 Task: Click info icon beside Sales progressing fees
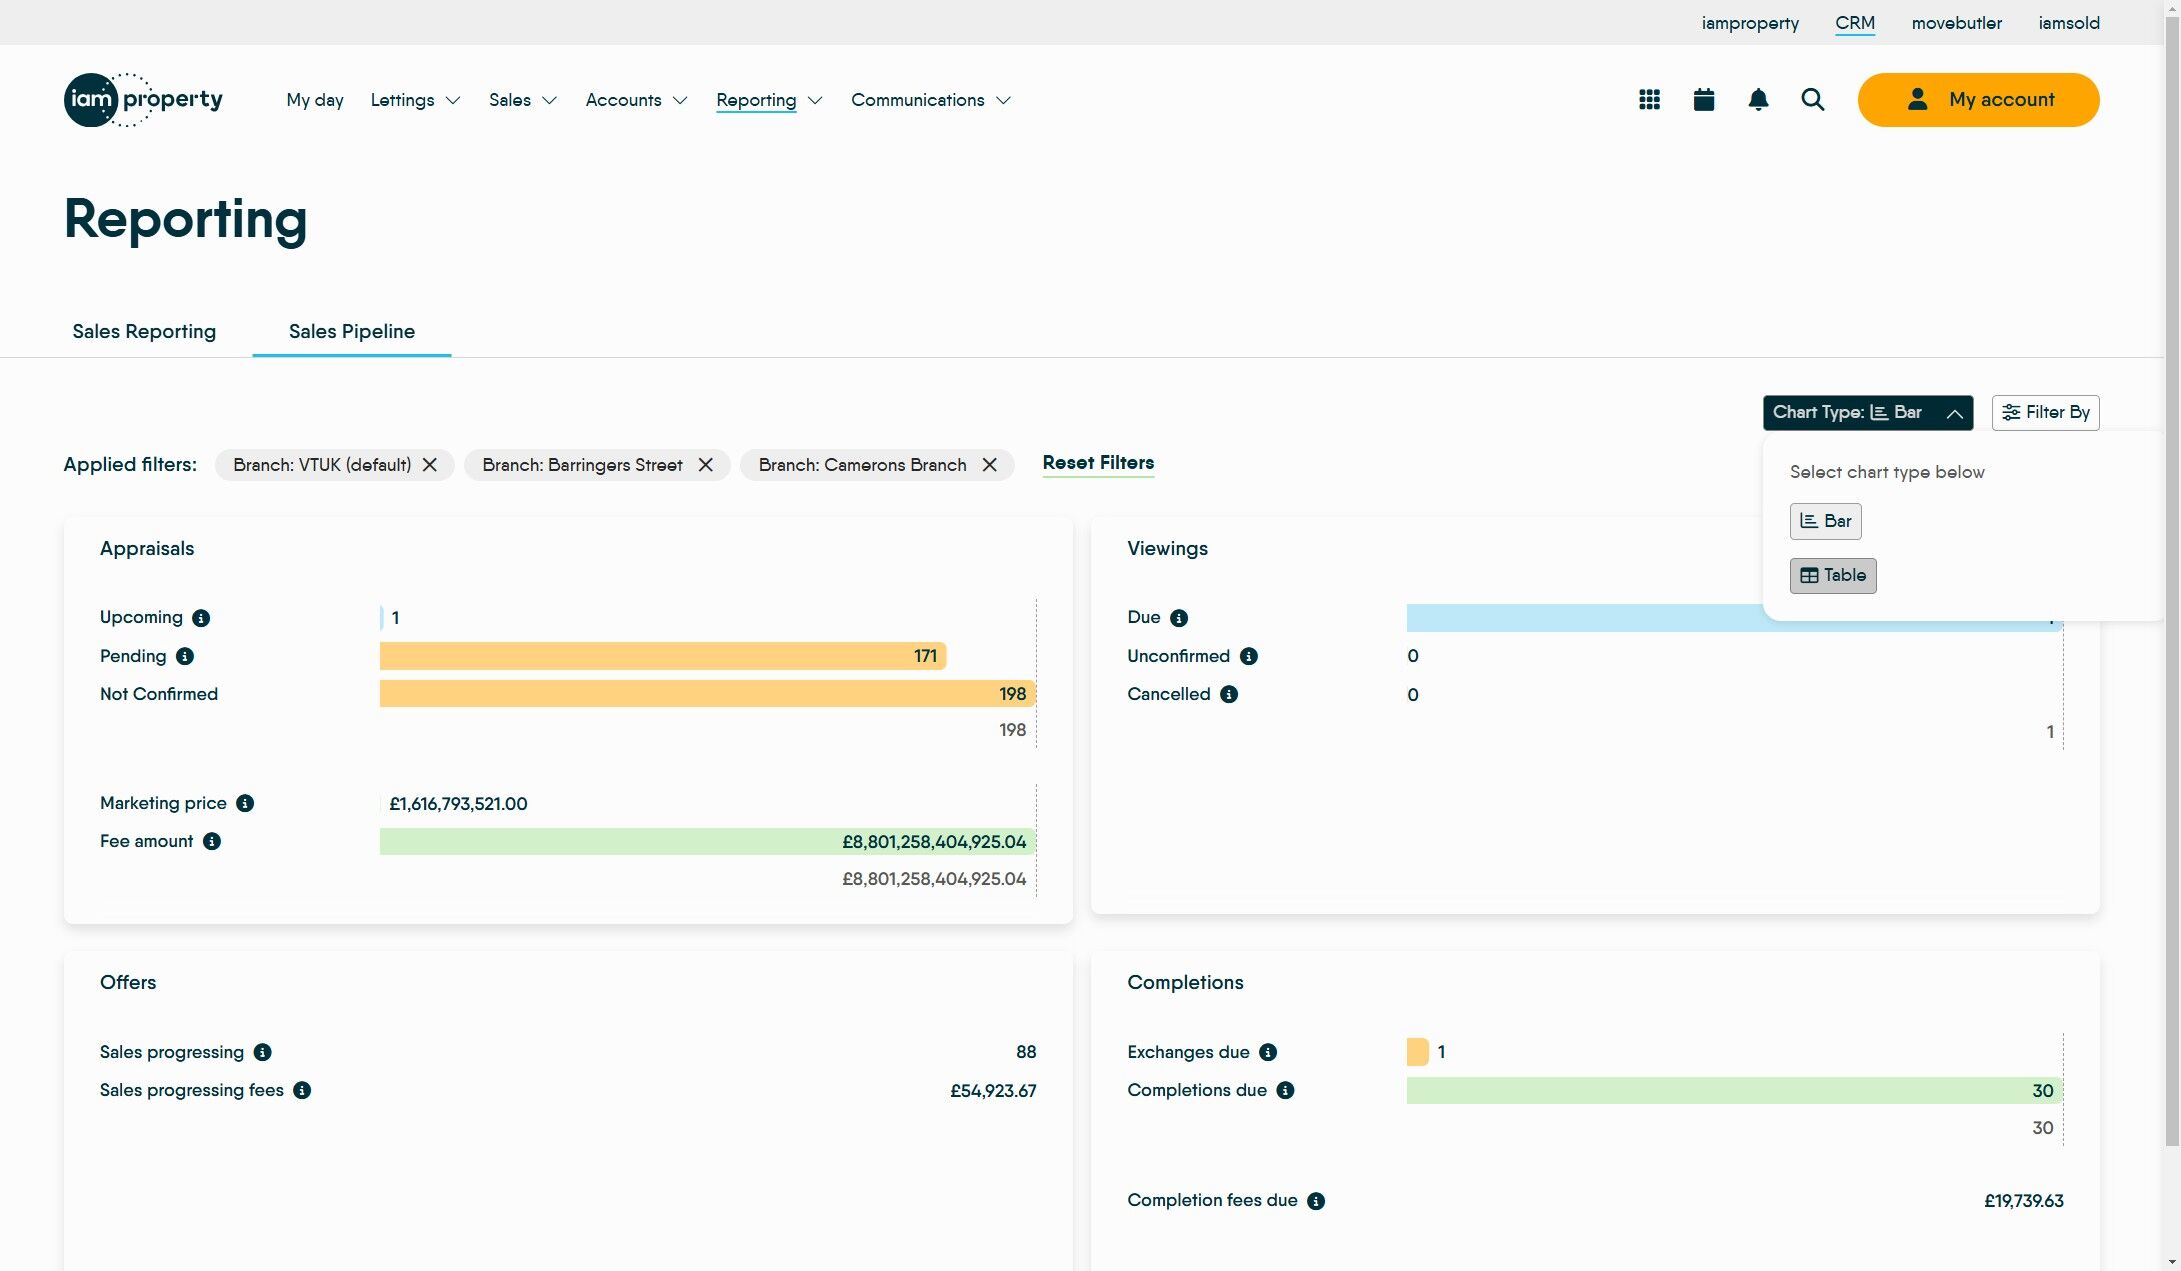(302, 1090)
